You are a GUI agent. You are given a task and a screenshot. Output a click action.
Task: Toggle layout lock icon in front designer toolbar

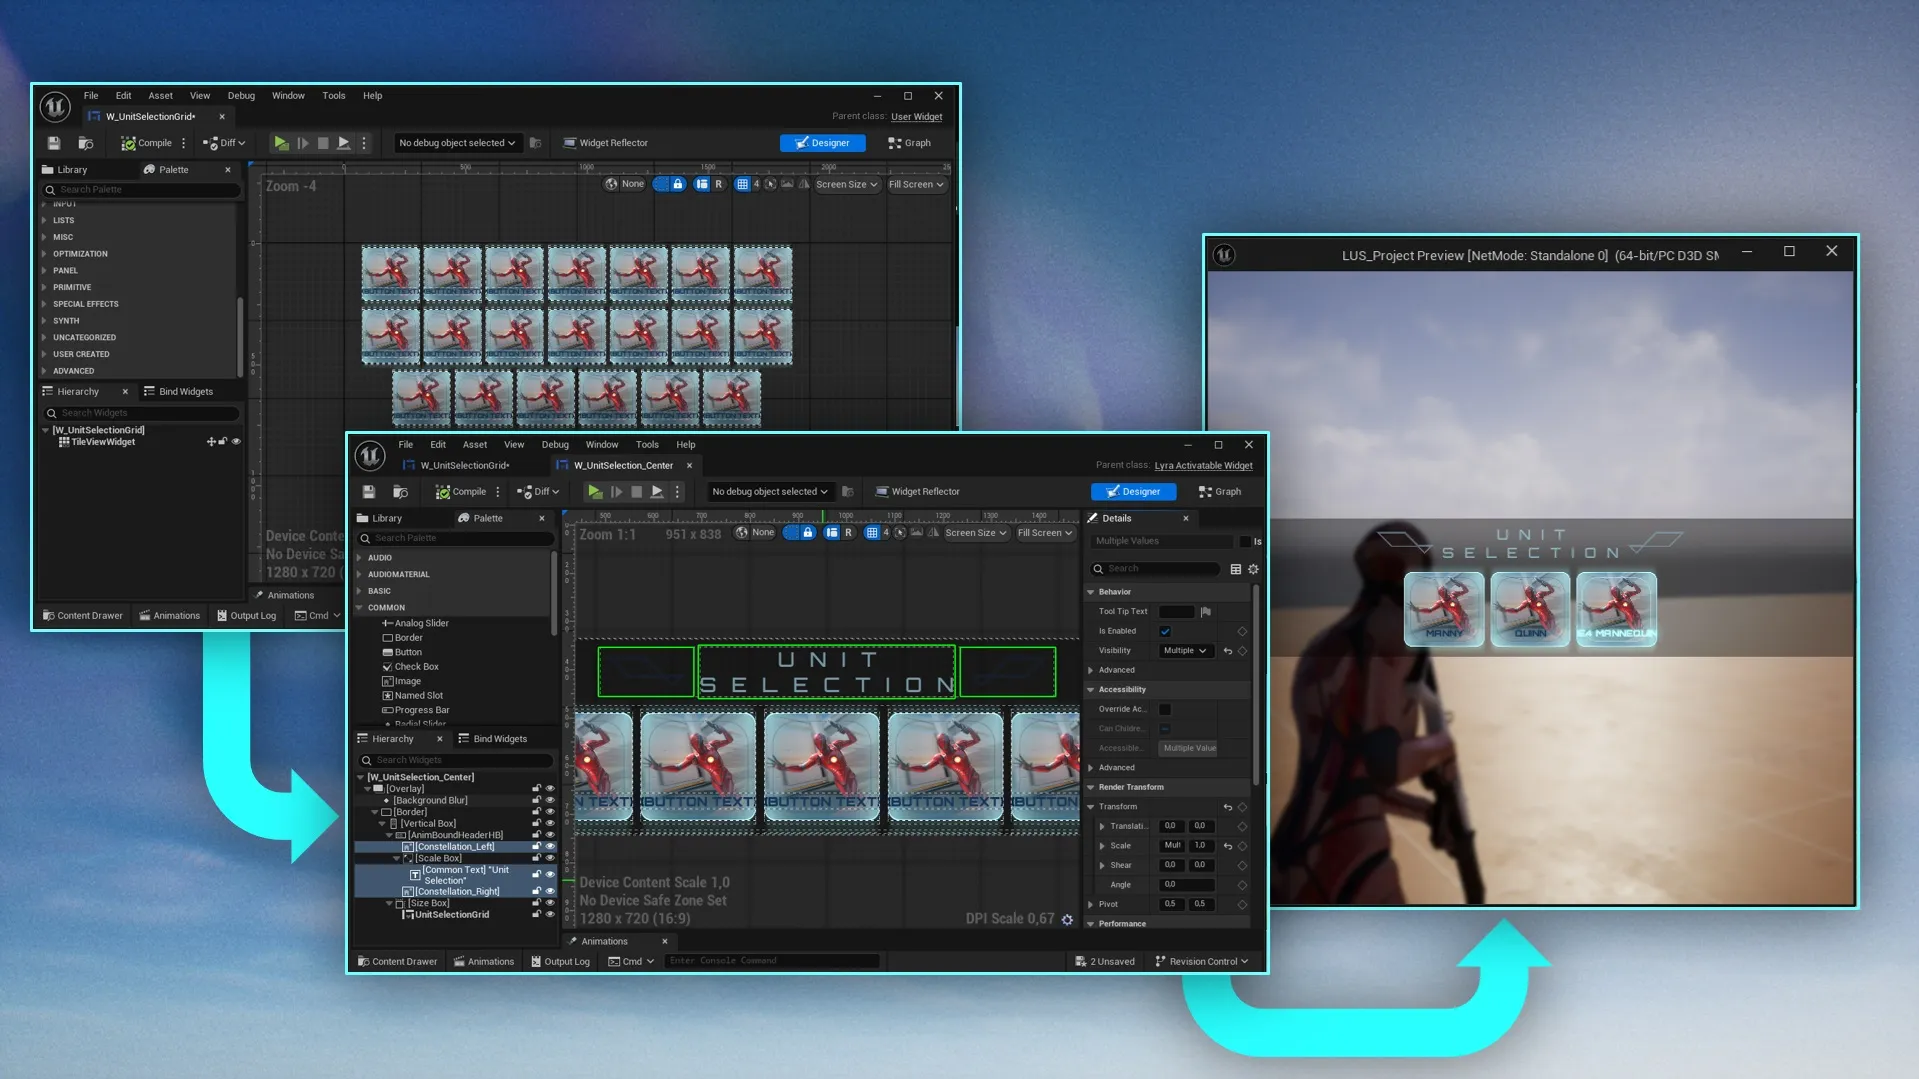807,533
